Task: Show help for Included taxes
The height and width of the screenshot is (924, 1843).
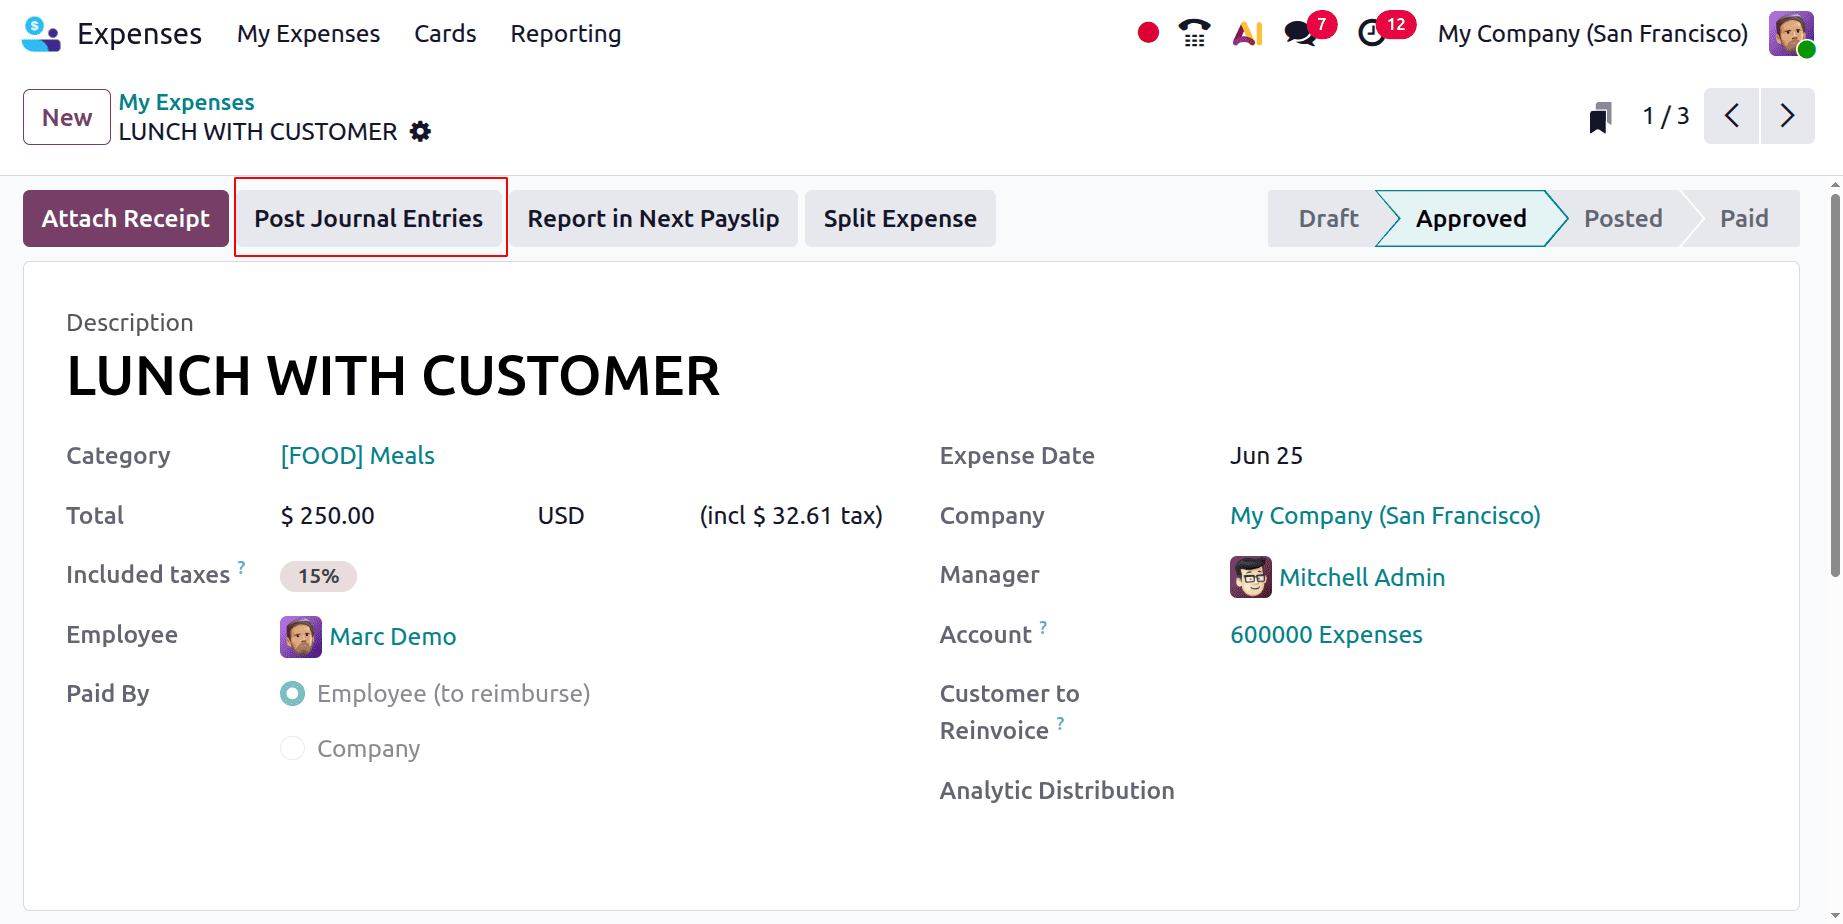Action: click(242, 567)
